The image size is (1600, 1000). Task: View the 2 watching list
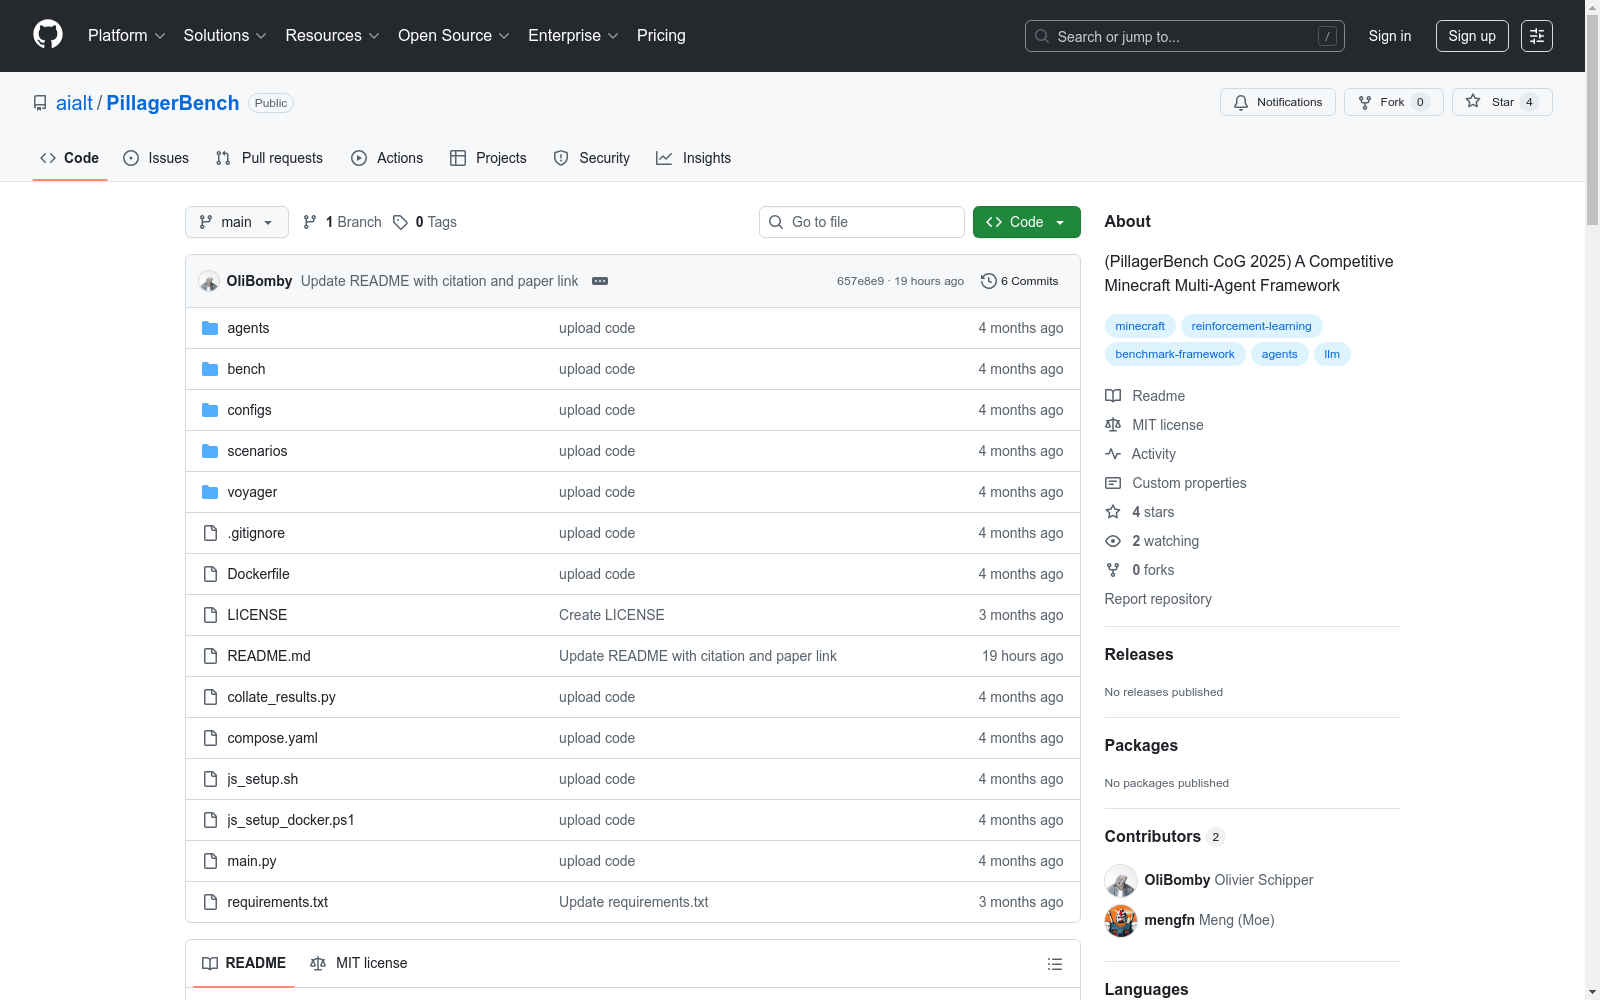pos(1152,541)
